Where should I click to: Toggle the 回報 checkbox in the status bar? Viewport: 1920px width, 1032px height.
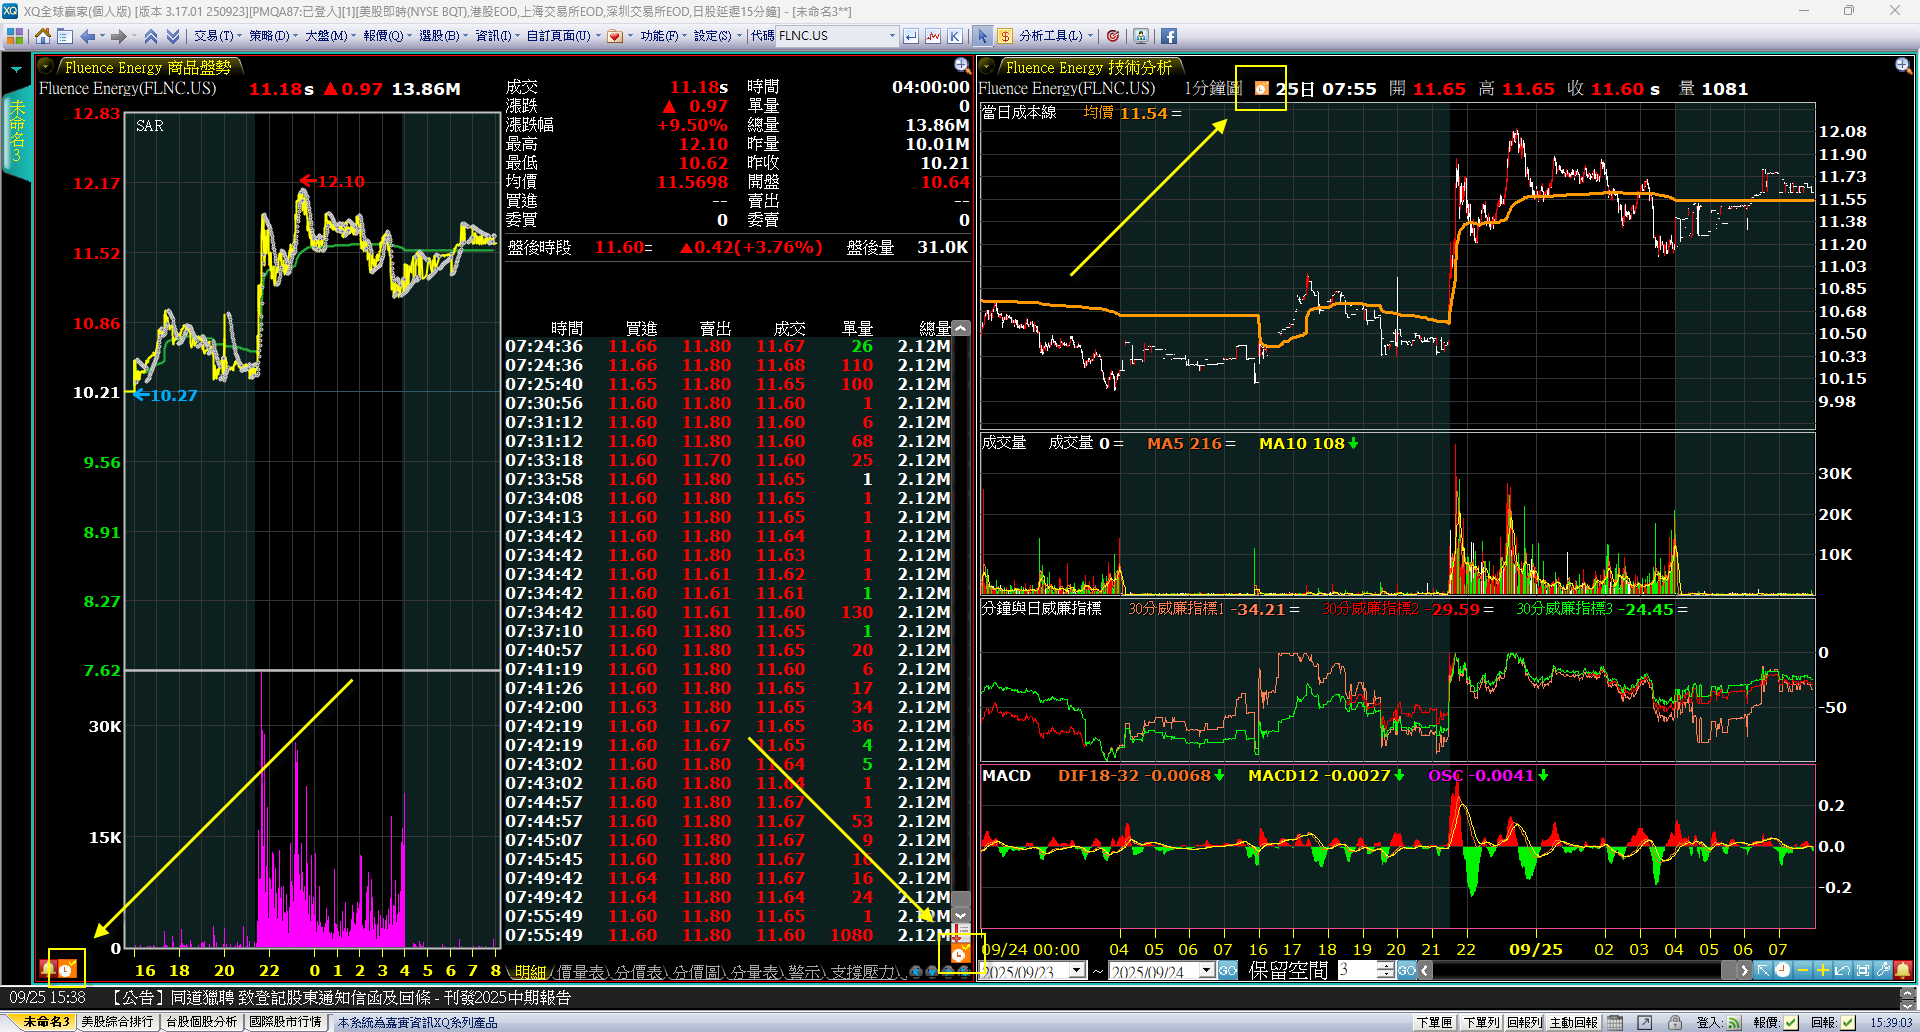1848,1022
